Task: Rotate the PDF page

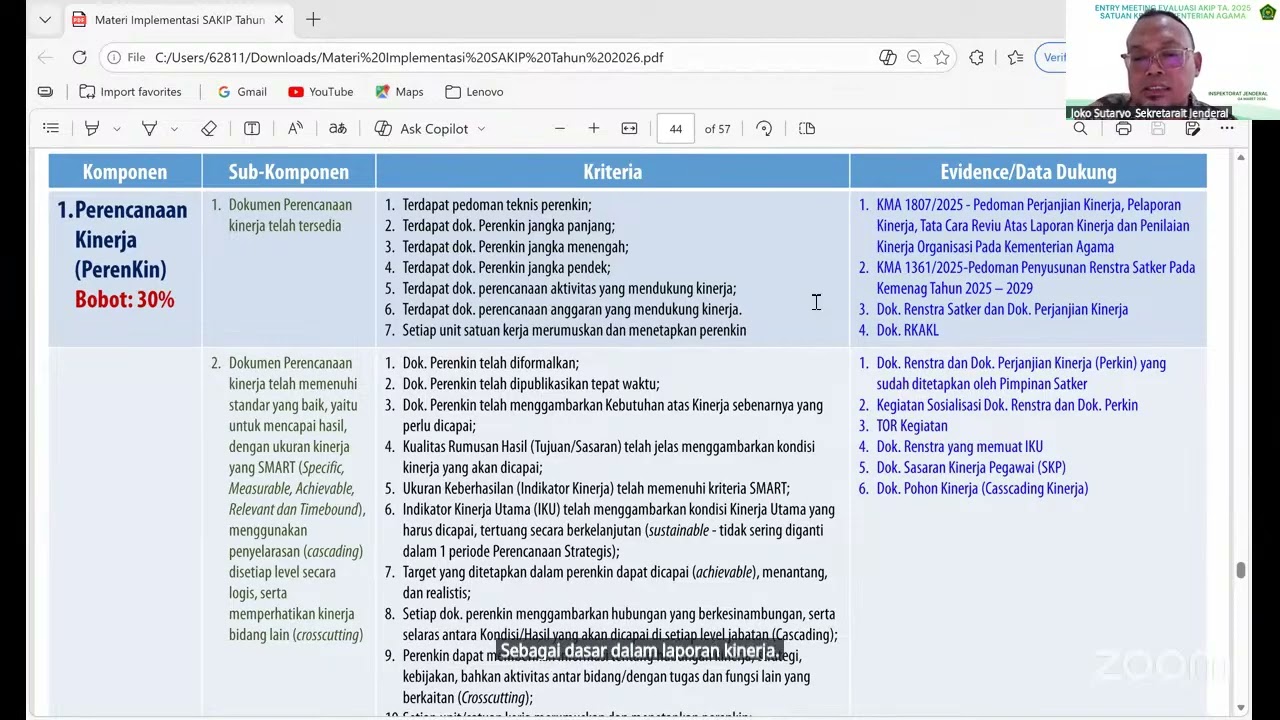Action: (x=764, y=128)
